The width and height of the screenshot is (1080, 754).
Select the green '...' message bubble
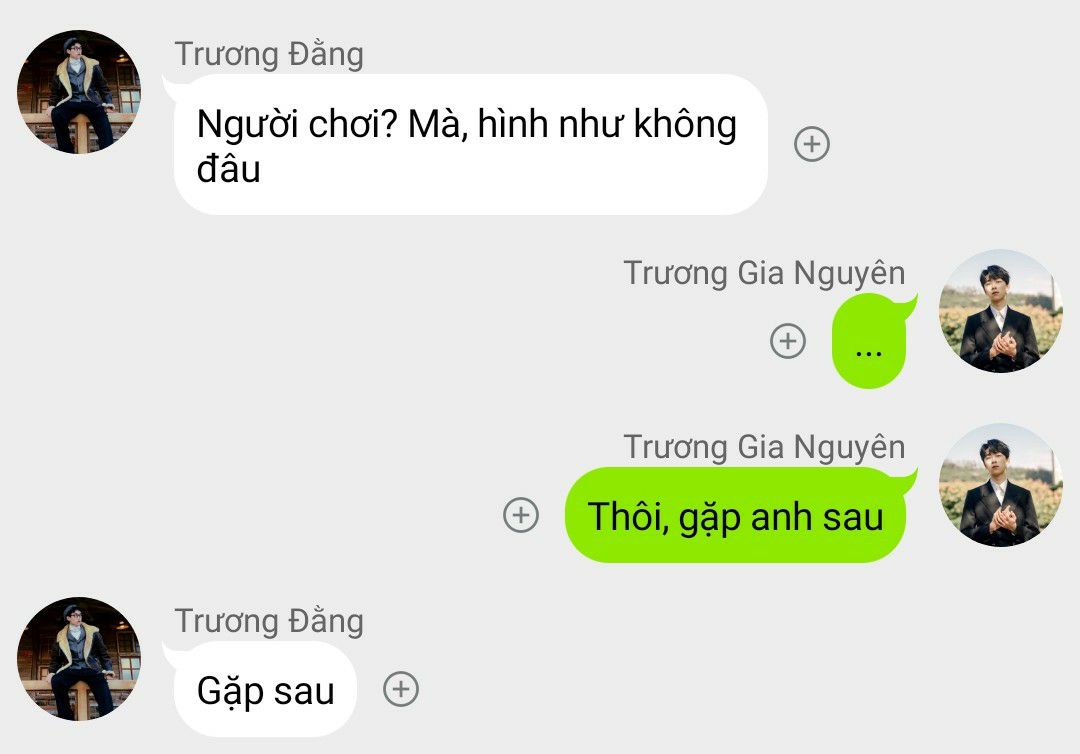869,341
